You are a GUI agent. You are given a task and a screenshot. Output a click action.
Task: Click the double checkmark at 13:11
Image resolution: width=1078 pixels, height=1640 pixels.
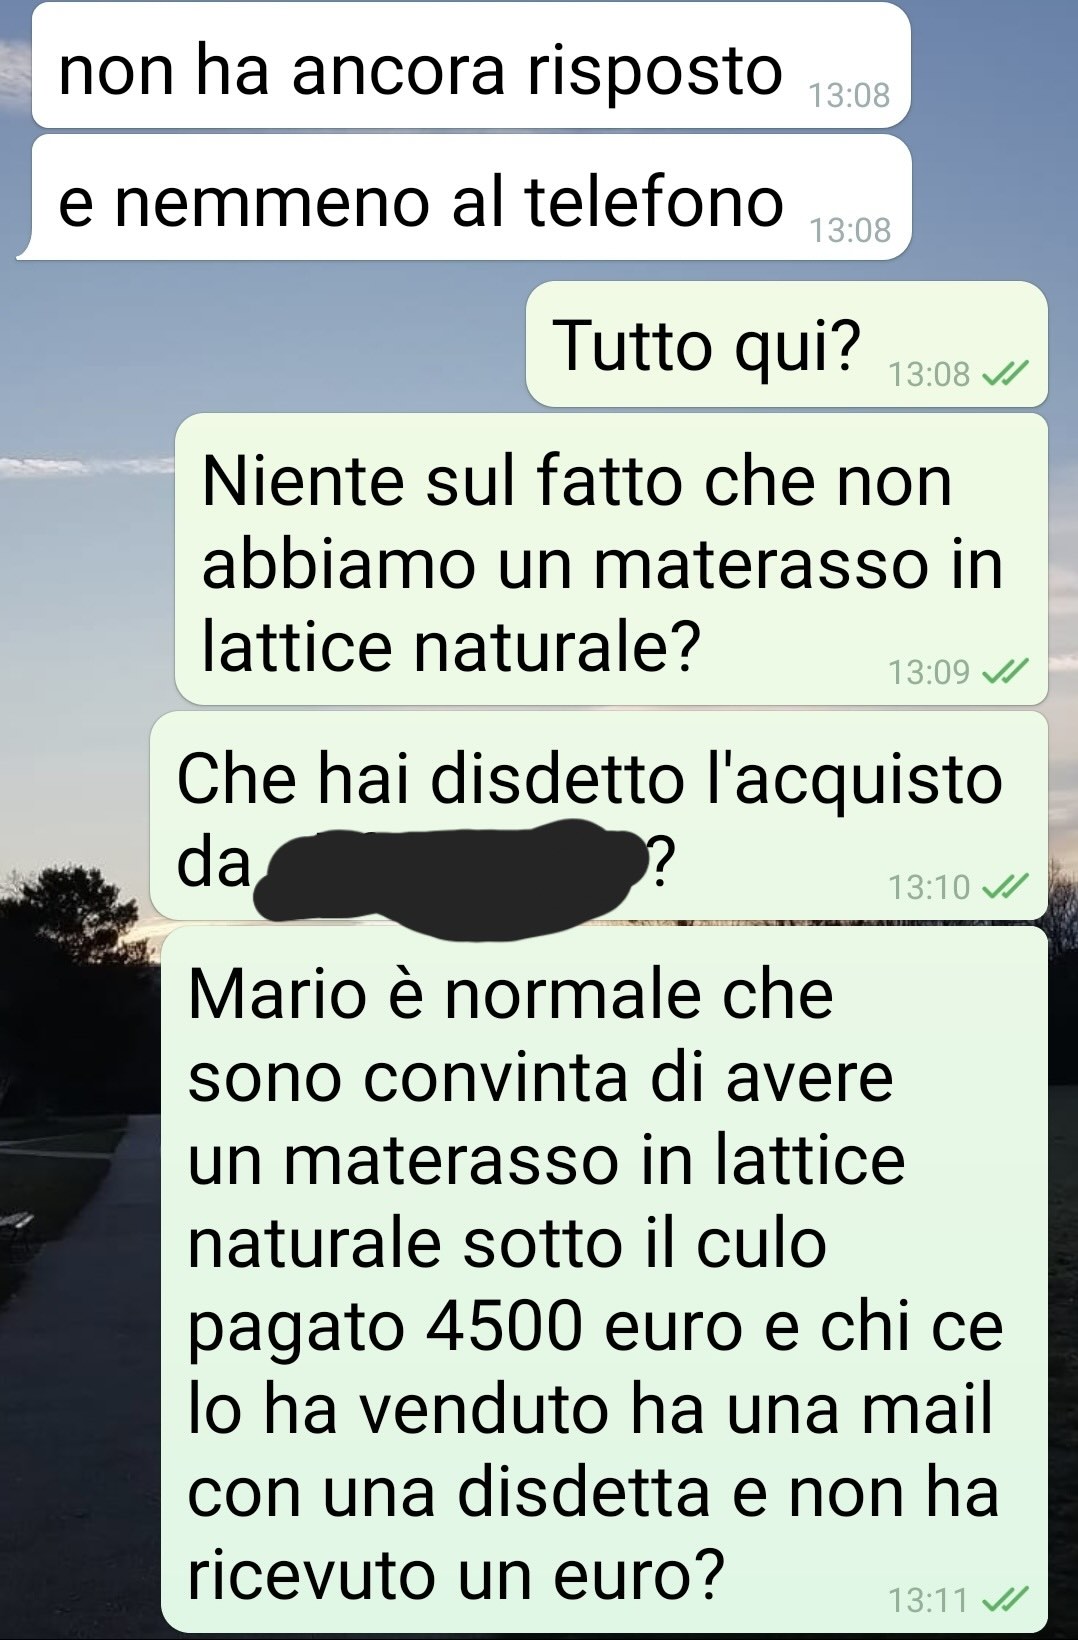pyautogui.click(x=1005, y=1600)
